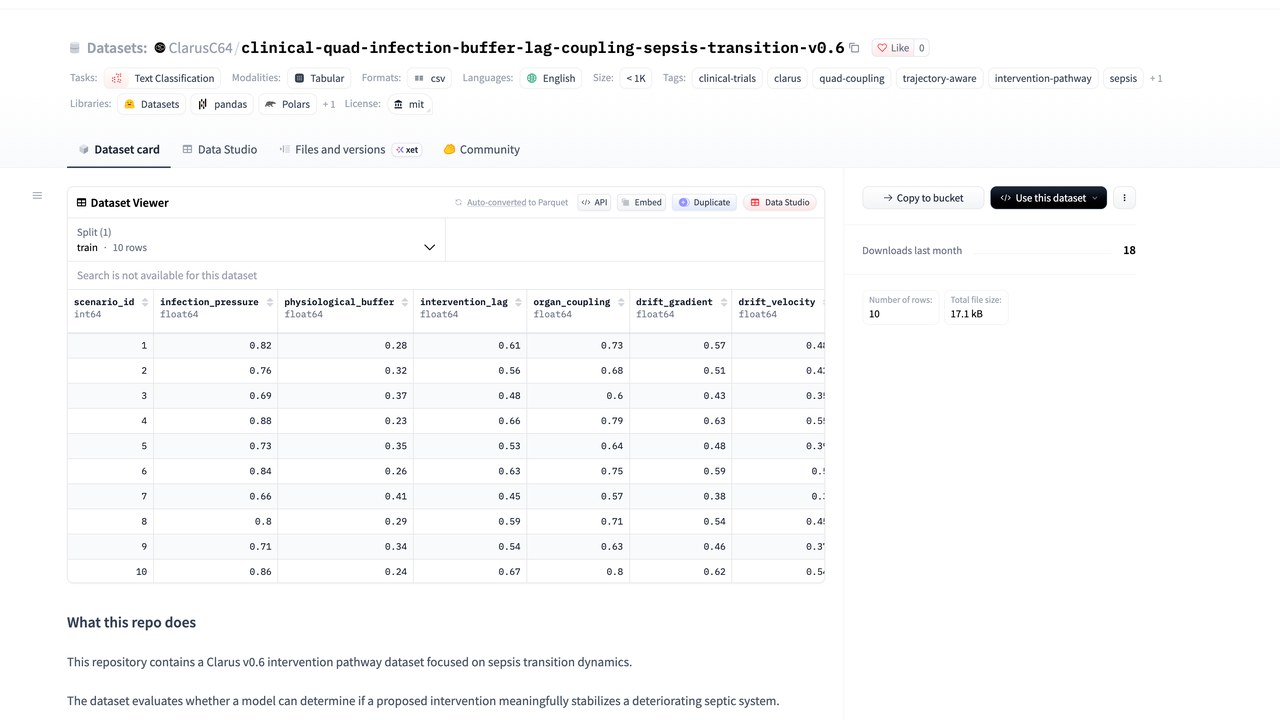The width and height of the screenshot is (1280, 720).
Task: Expand the train split selector
Action: [256, 240]
